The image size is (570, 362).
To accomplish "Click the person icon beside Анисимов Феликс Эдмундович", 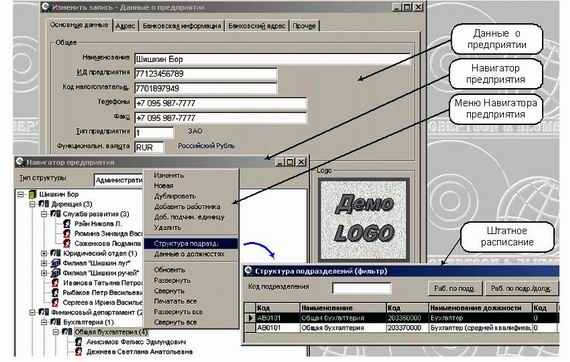I will (x=78, y=342).
